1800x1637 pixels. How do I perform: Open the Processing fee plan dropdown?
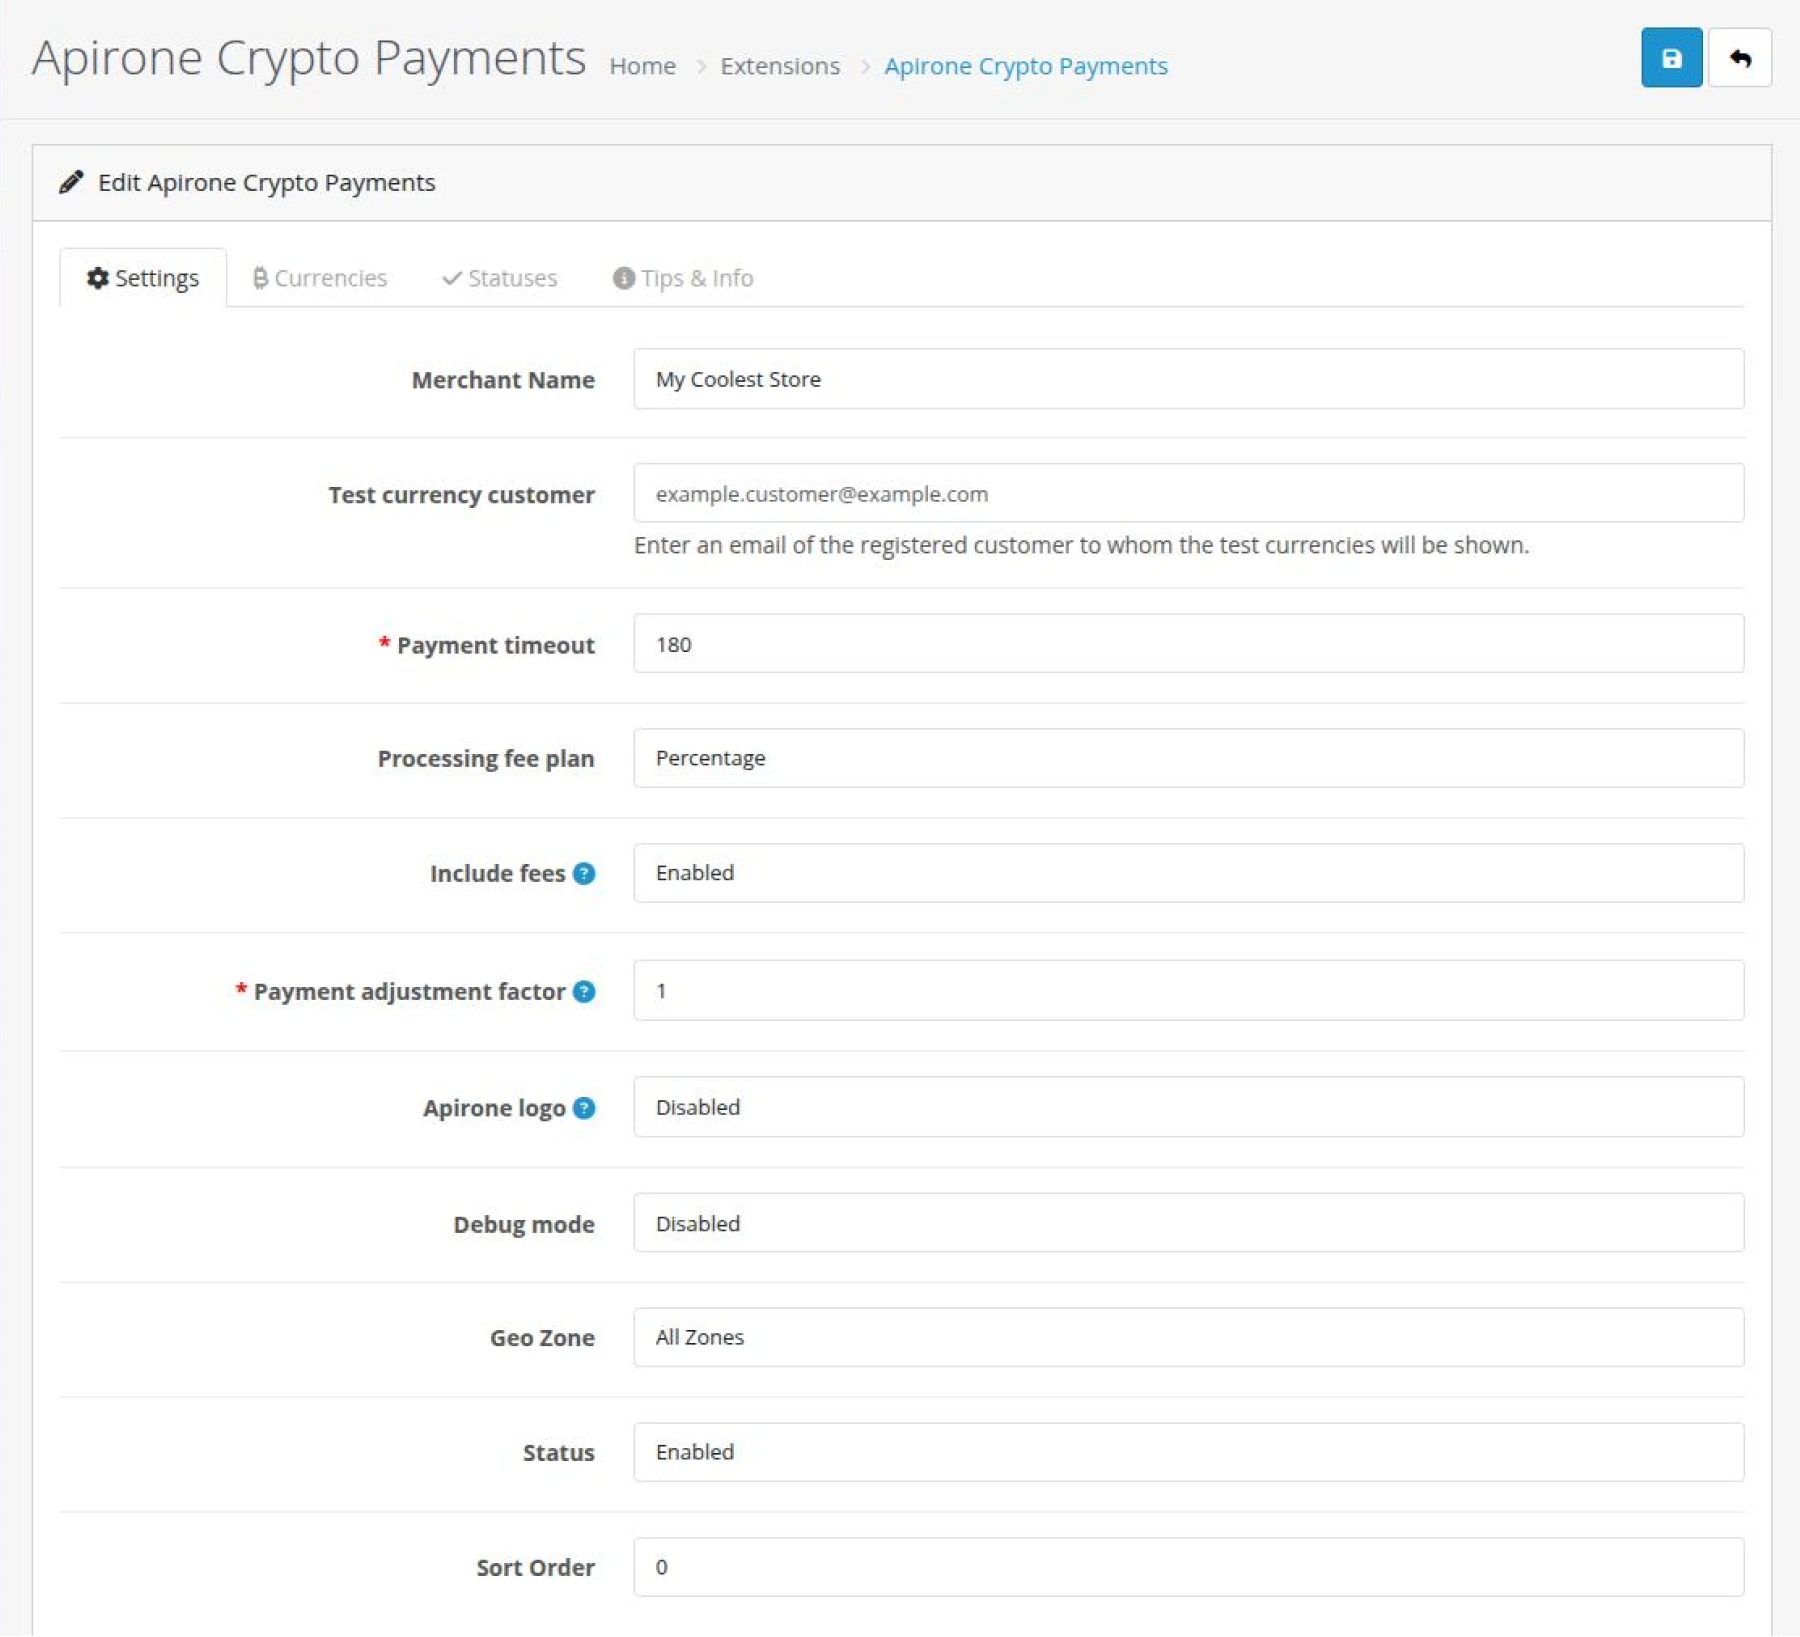(x=1189, y=758)
